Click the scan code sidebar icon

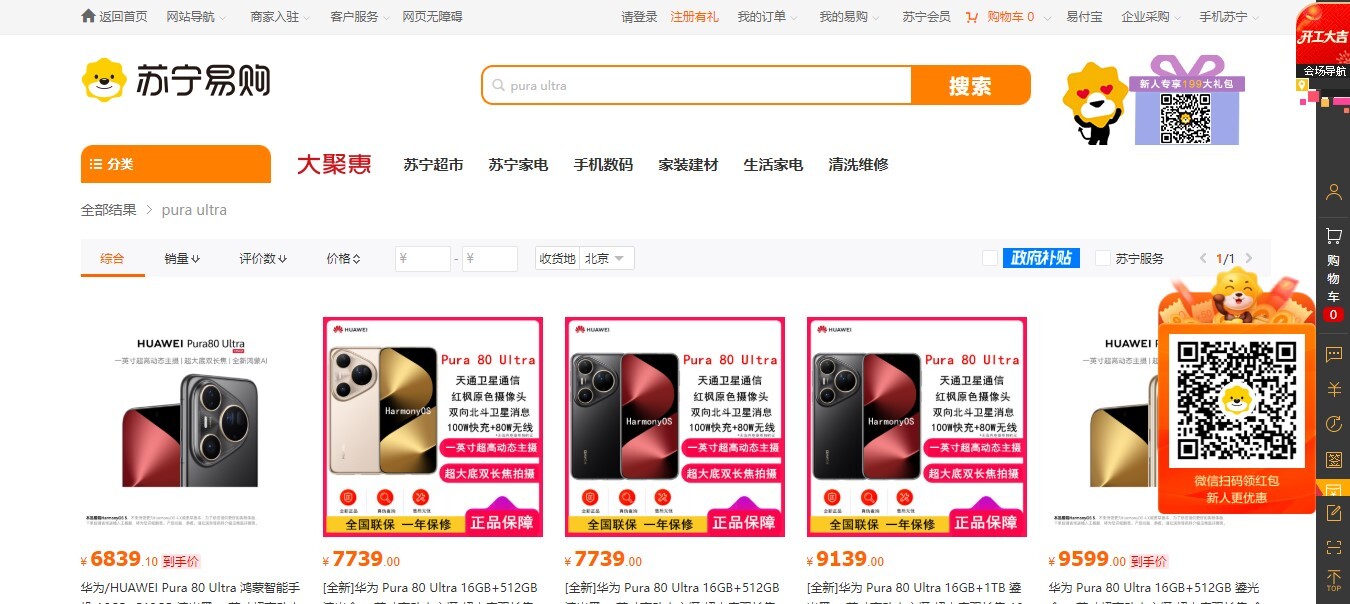1333,547
